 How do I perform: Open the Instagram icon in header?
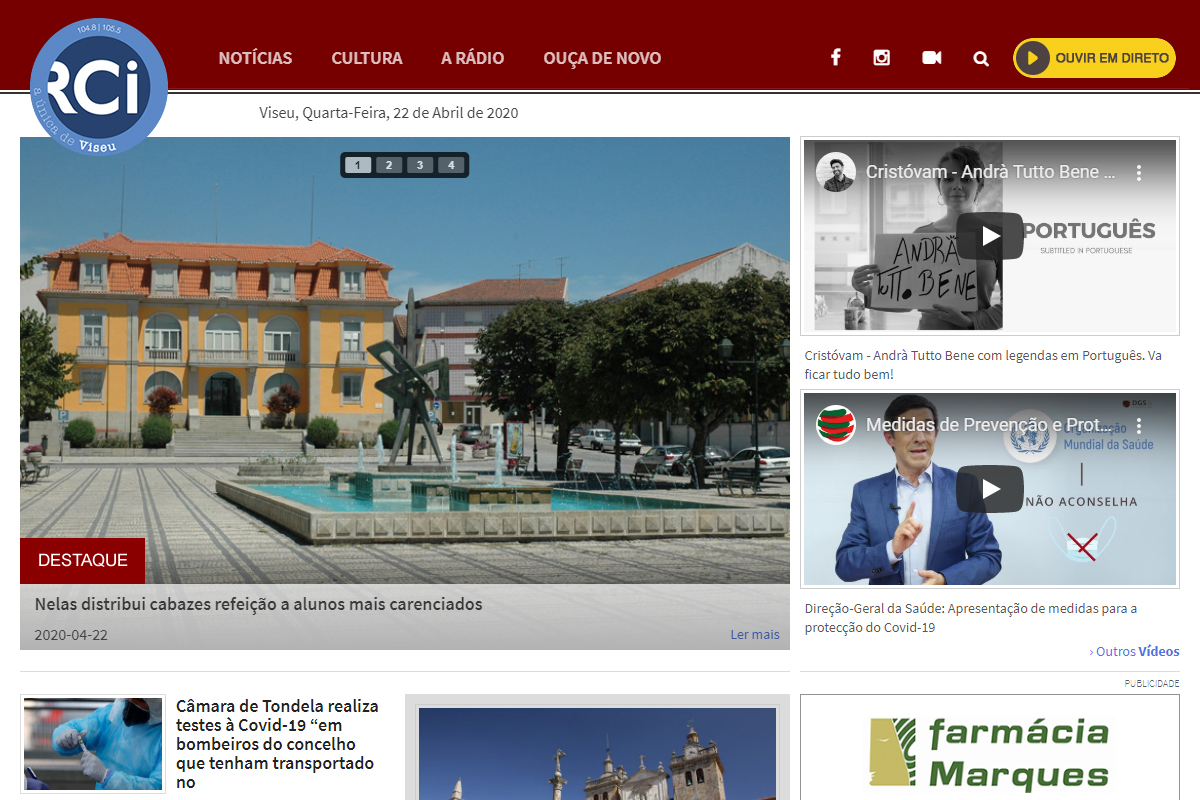(881, 58)
